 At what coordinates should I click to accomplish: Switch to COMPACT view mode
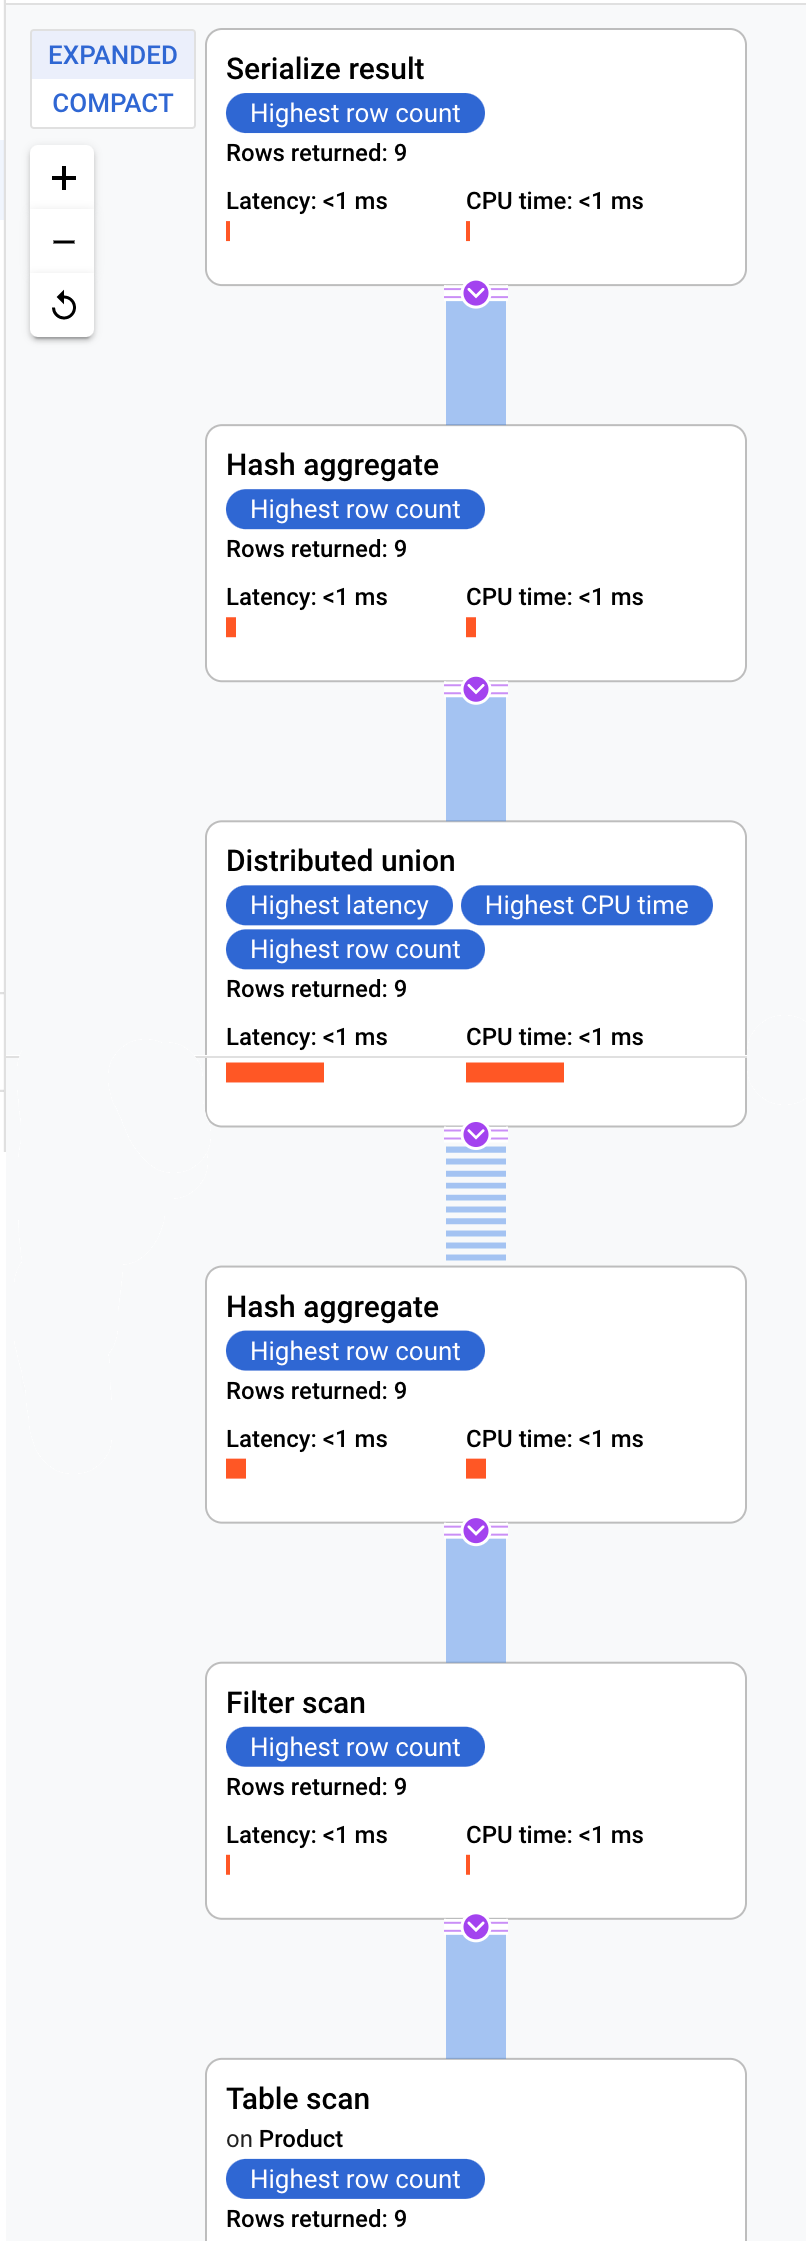point(113,103)
